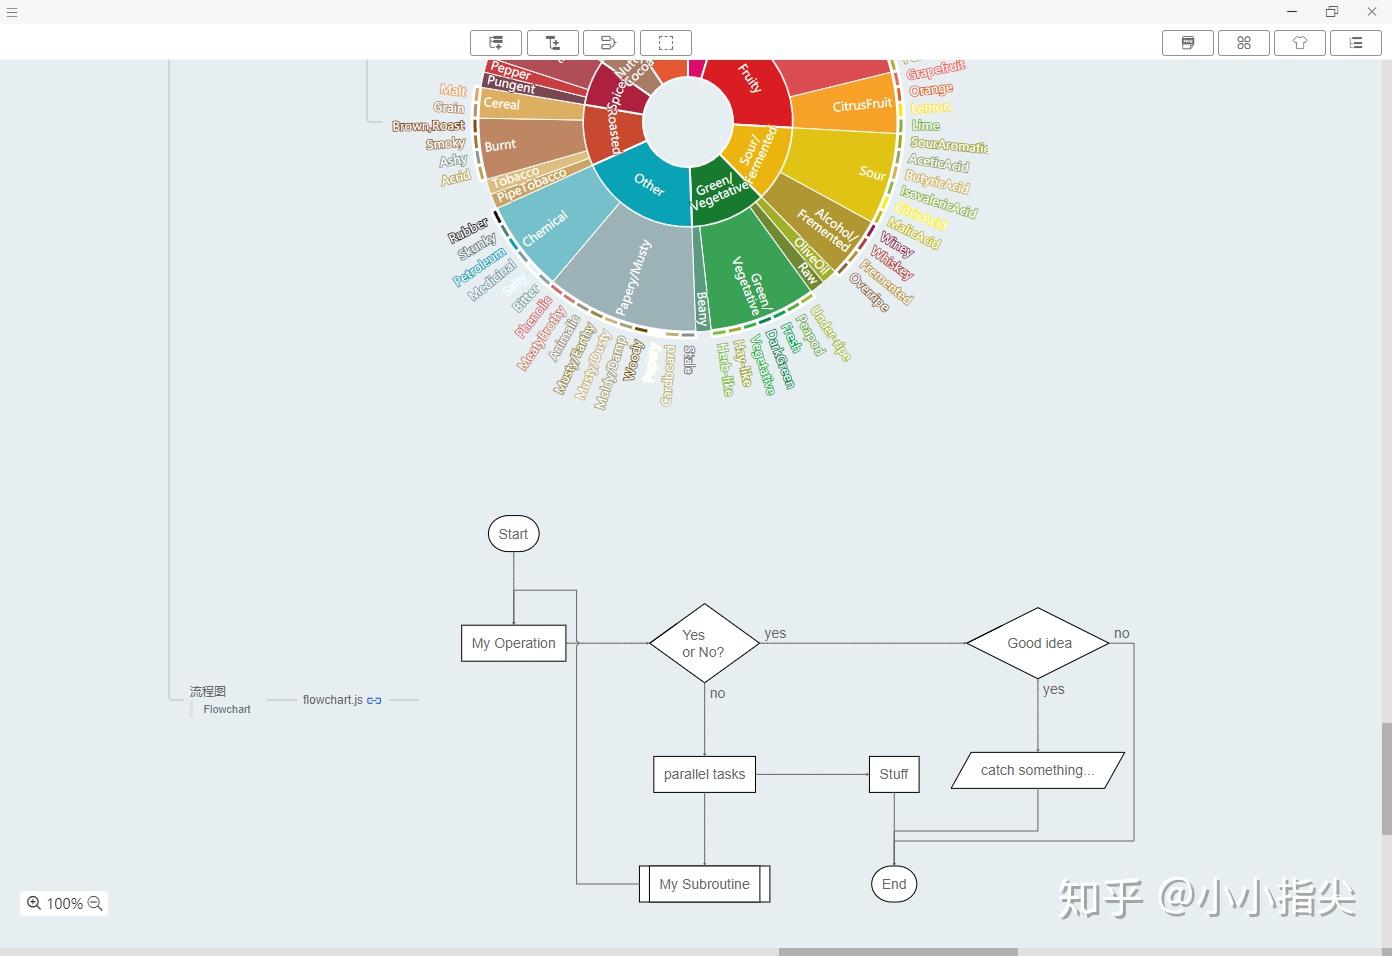Open the hamburger menu at top left
1392x956 pixels.
click(12, 12)
